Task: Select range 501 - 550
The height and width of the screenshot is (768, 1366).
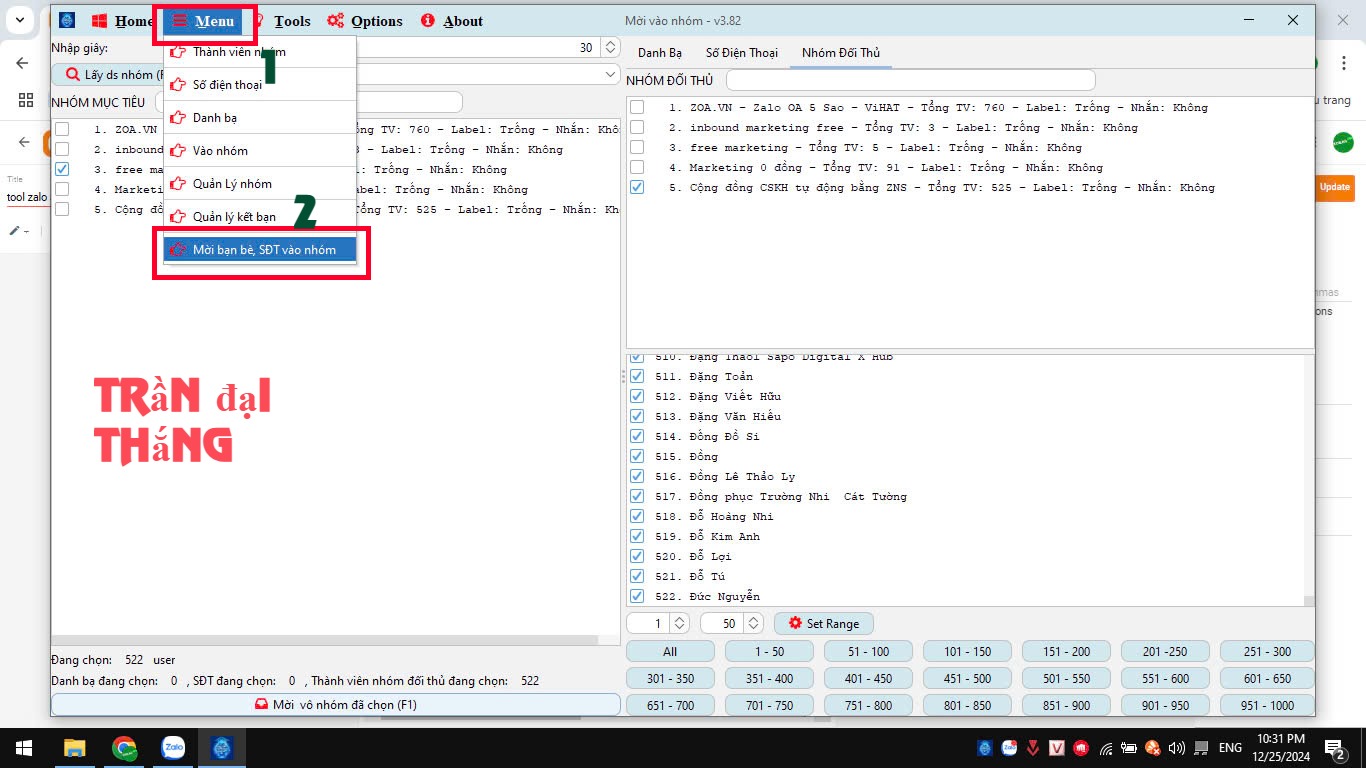Action: tap(1066, 678)
